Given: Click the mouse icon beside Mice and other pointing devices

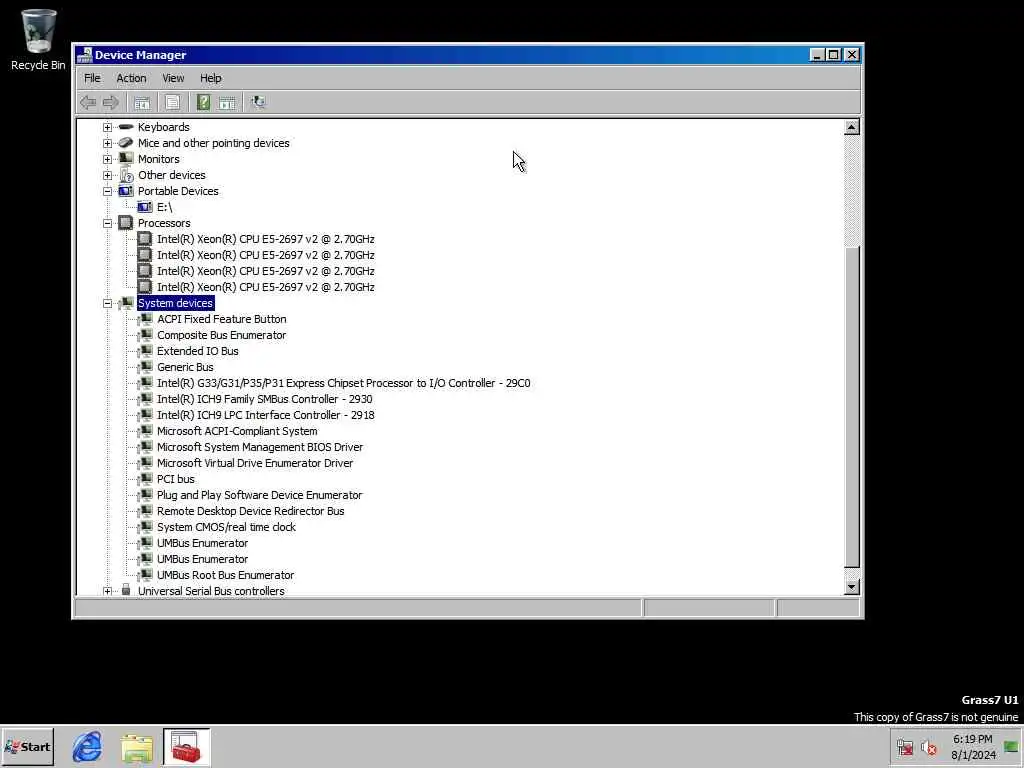Looking at the screenshot, I should 126,143.
